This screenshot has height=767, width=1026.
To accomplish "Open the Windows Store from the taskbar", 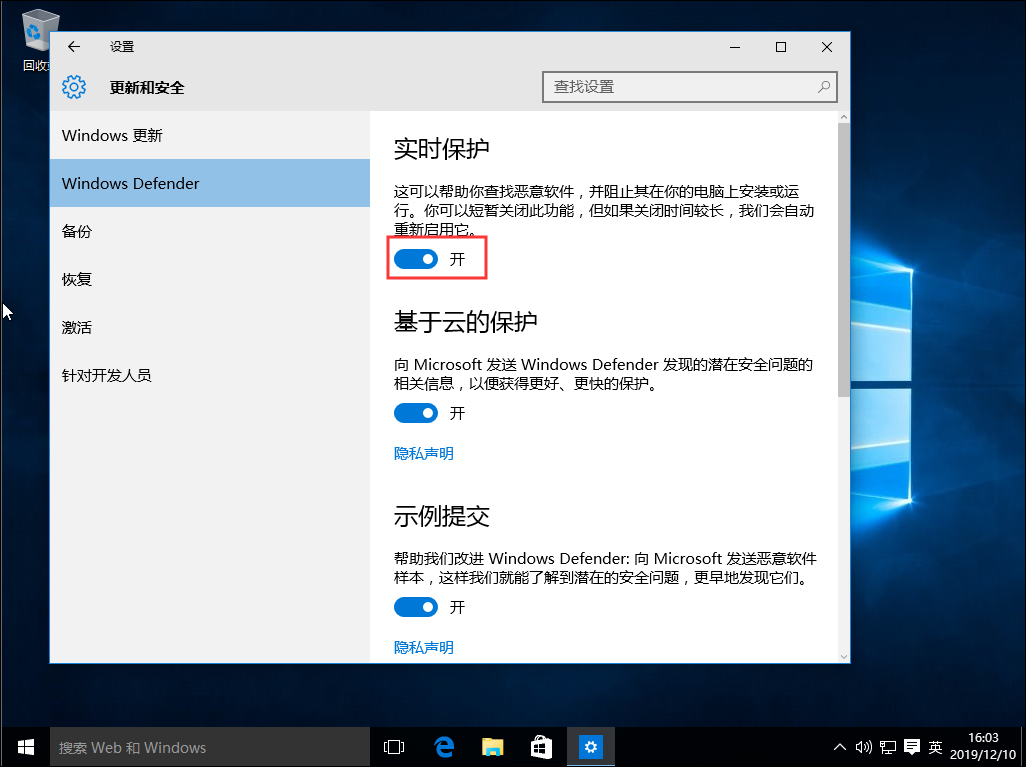I will pyautogui.click(x=541, y=747).
